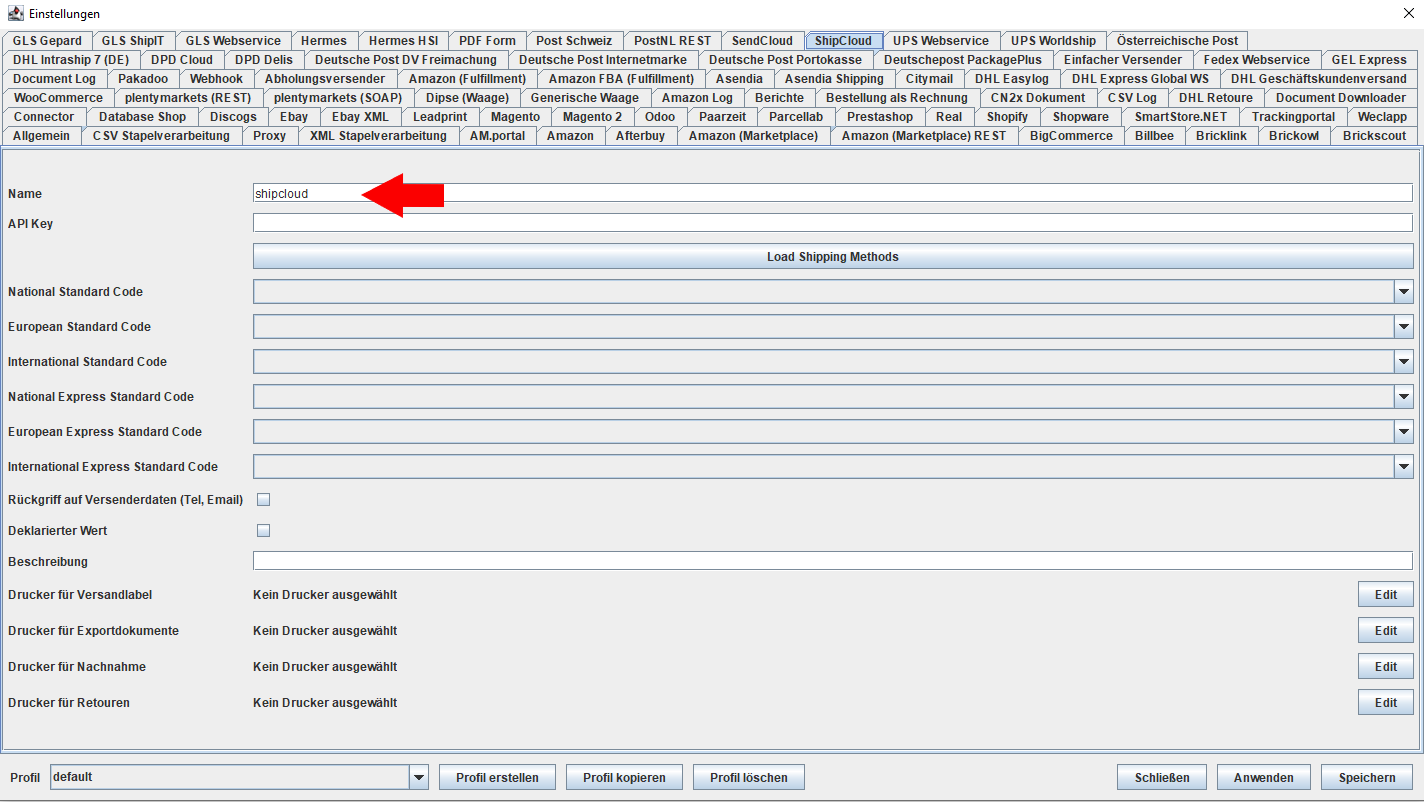
Task: Open the Amazon FBA (Fulfillment) tab
Action: point(621,79)
